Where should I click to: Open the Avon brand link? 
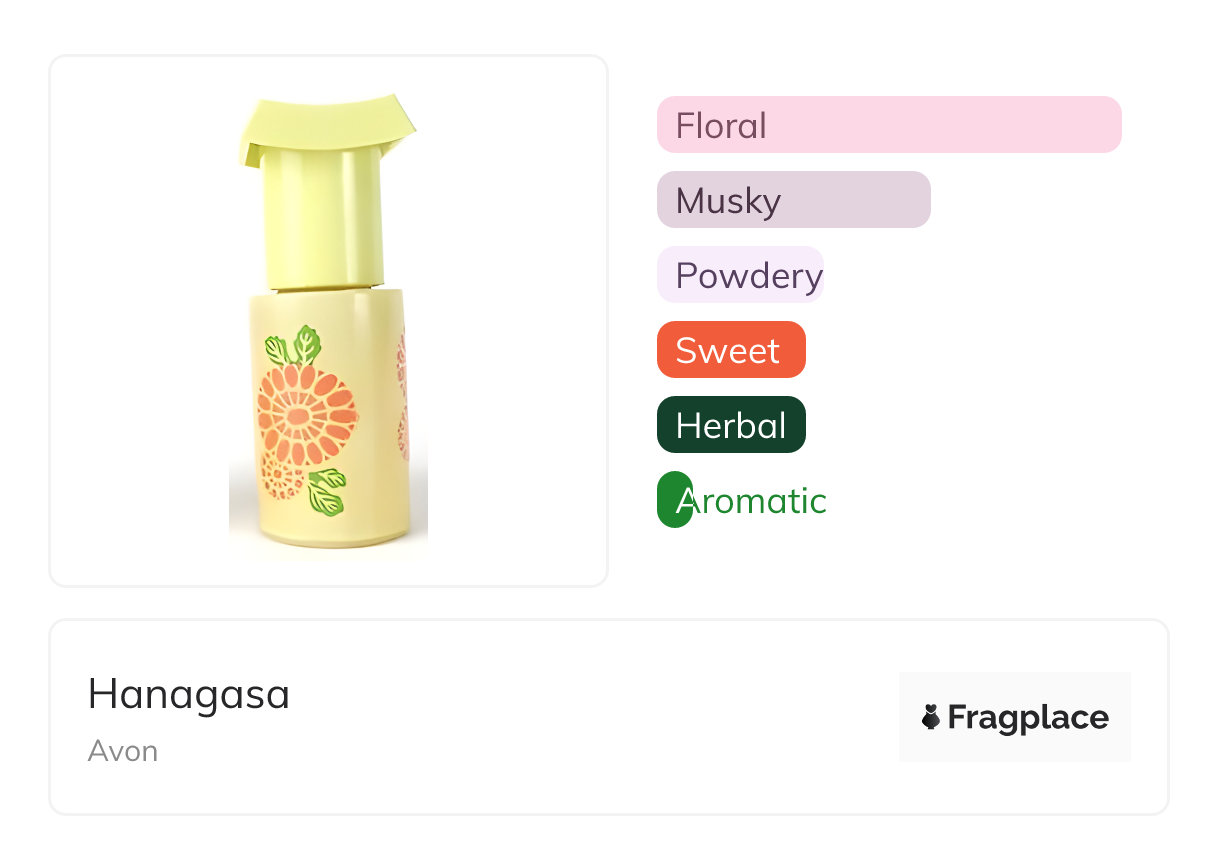(123, 751)
